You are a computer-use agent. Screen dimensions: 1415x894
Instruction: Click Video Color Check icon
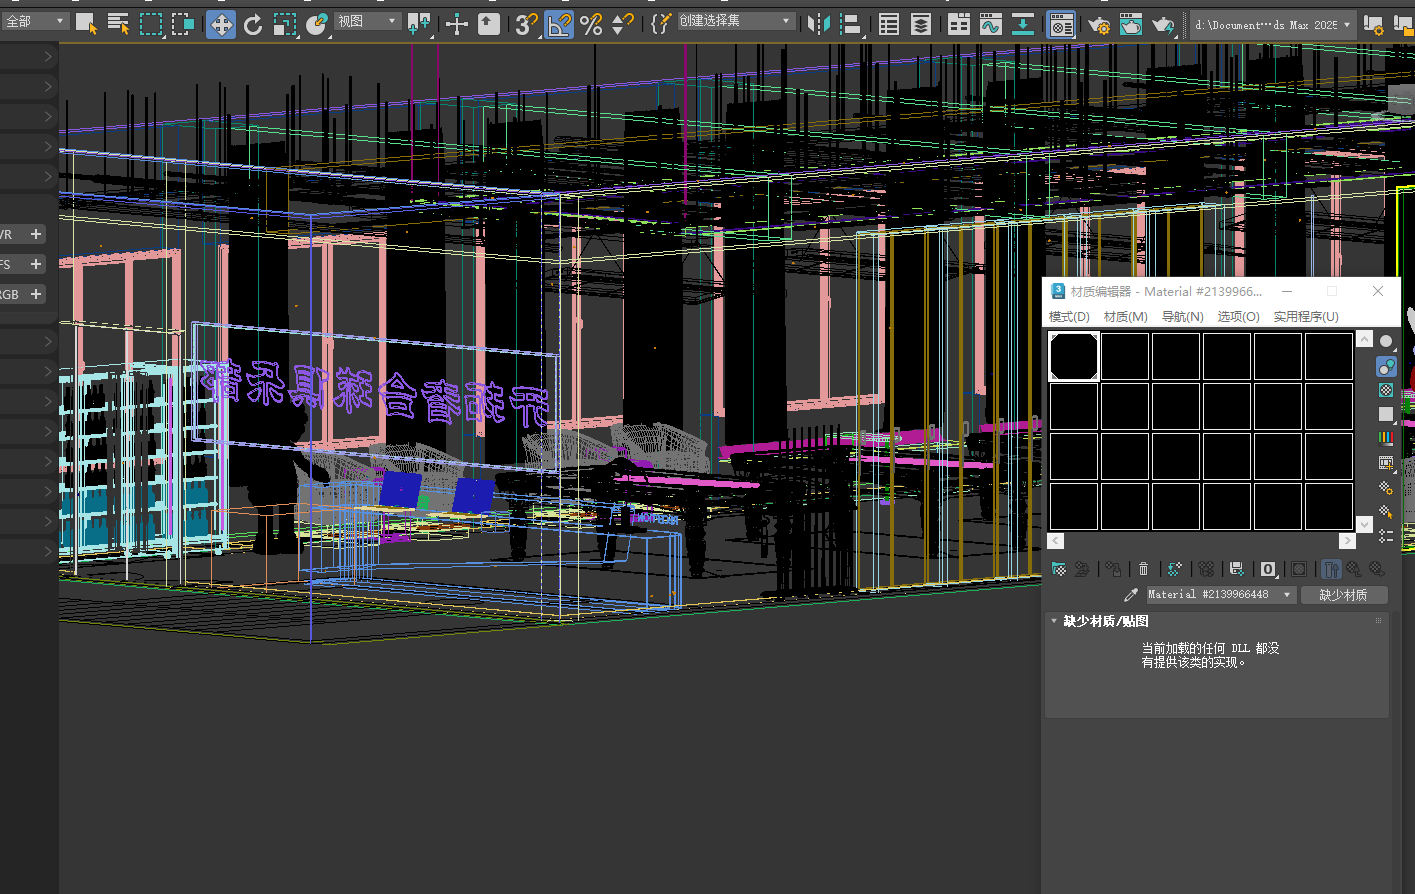pyautogui.click(x=1386, y=438)
